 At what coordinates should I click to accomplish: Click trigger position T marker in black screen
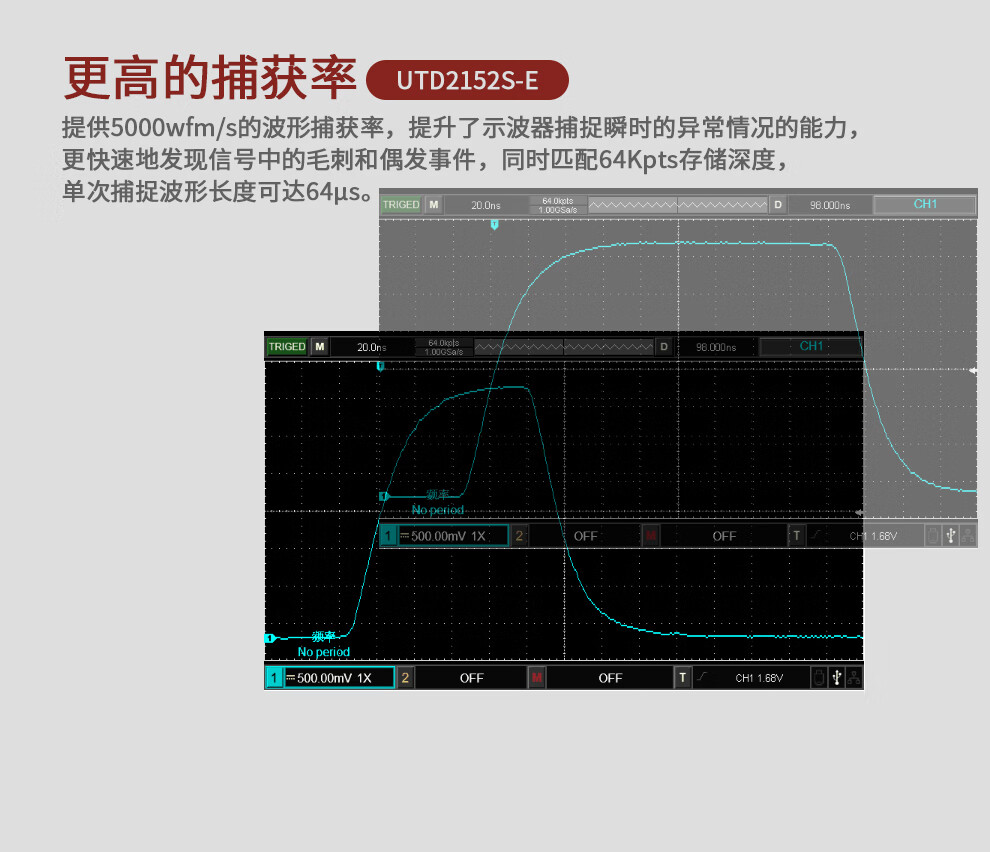pos(380,366)
